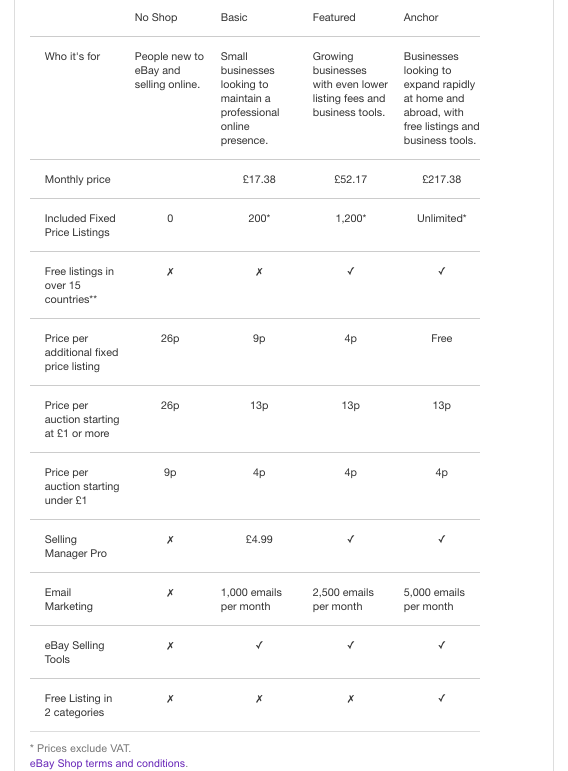Select the No Shop column header
The width and height of the screenshot is (568, 771).
pyautogui.click(x=156, y=17)
